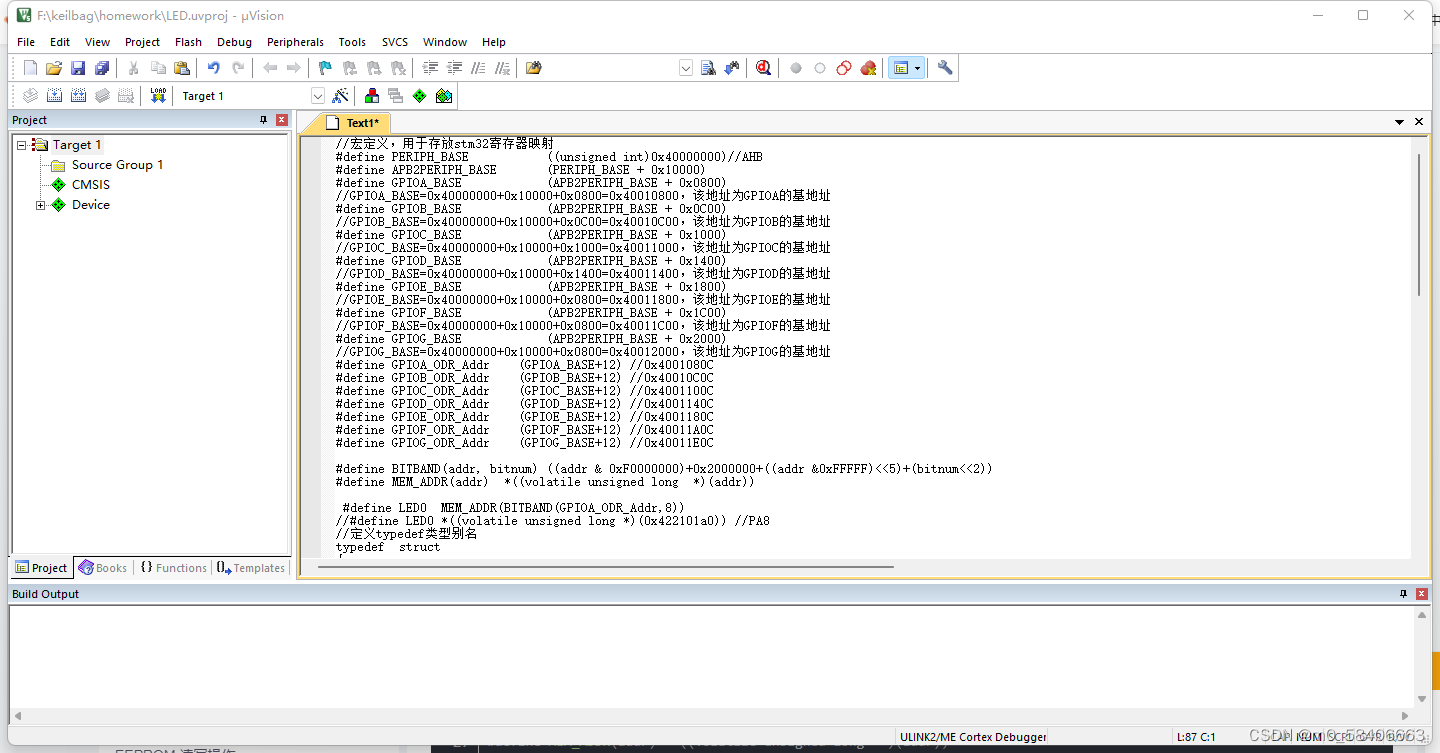1440x753 pixels.
Task: Click the Paste clipboard icon
Action: point(182,68)
